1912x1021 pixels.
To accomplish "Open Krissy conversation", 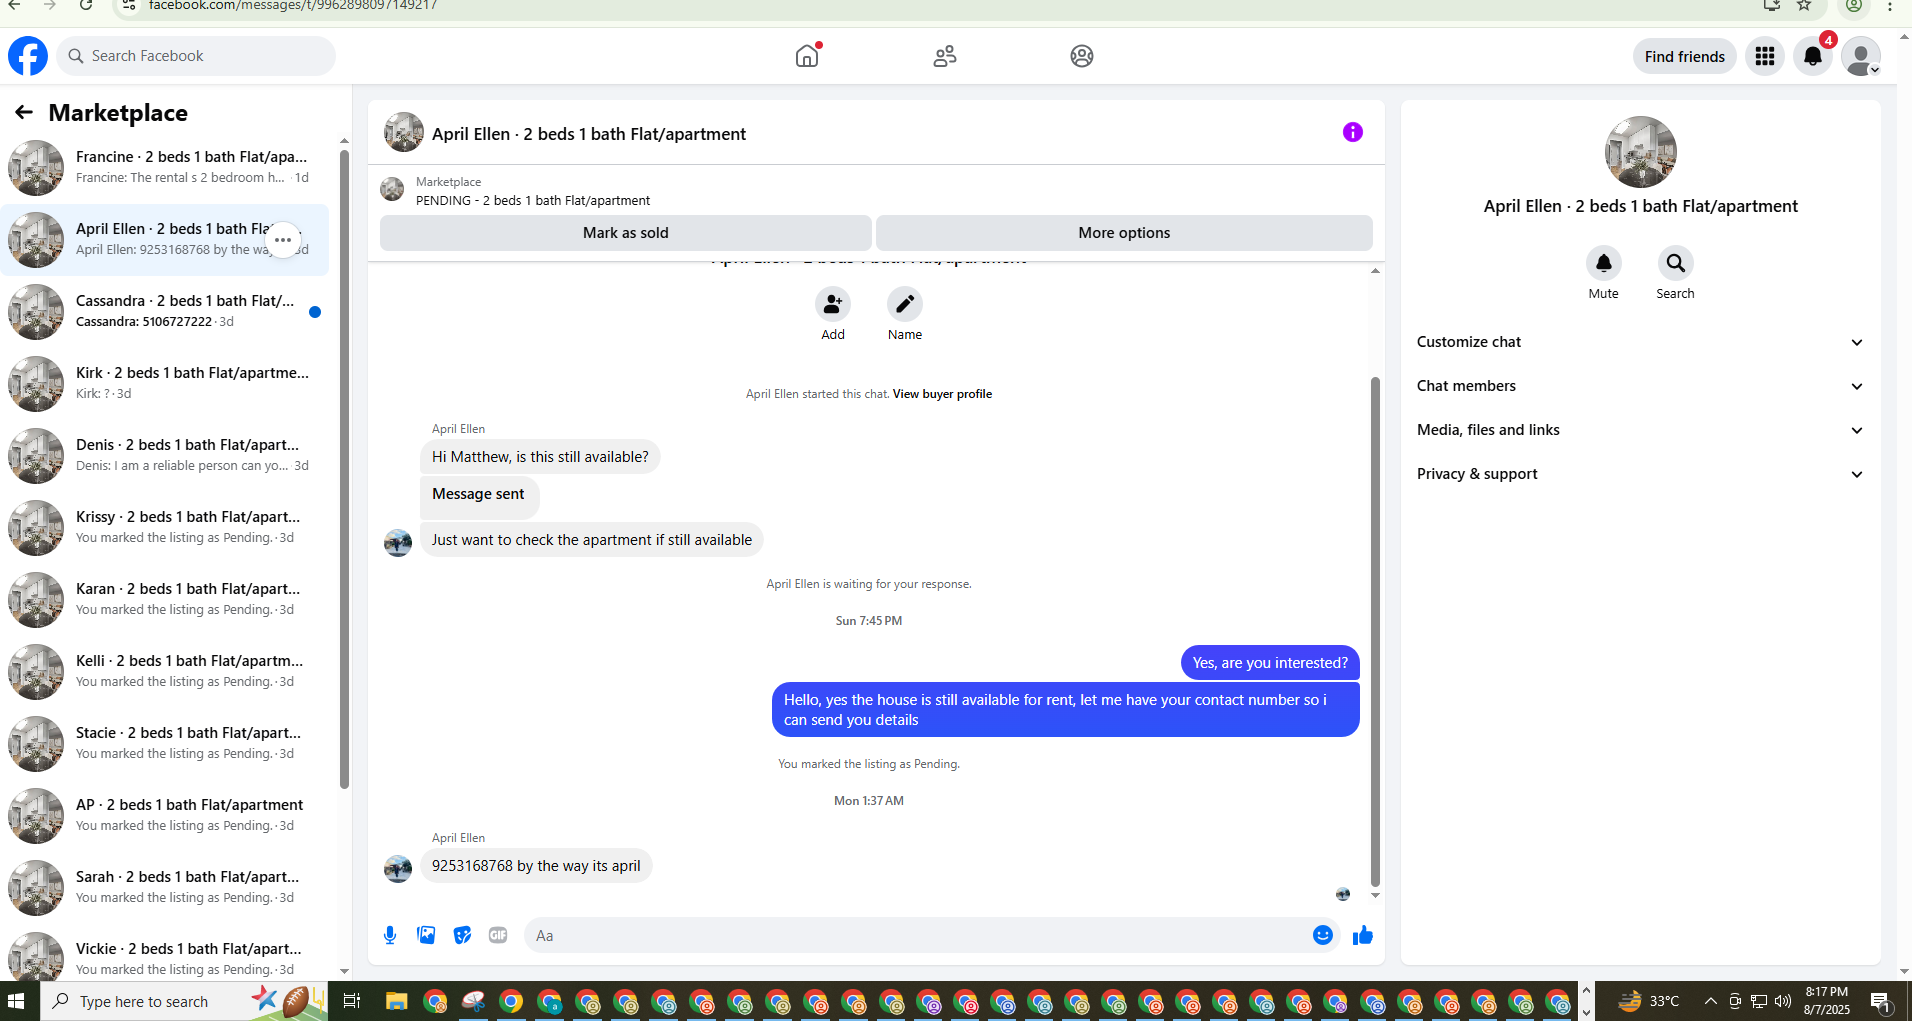I will (x=165, y=528).
